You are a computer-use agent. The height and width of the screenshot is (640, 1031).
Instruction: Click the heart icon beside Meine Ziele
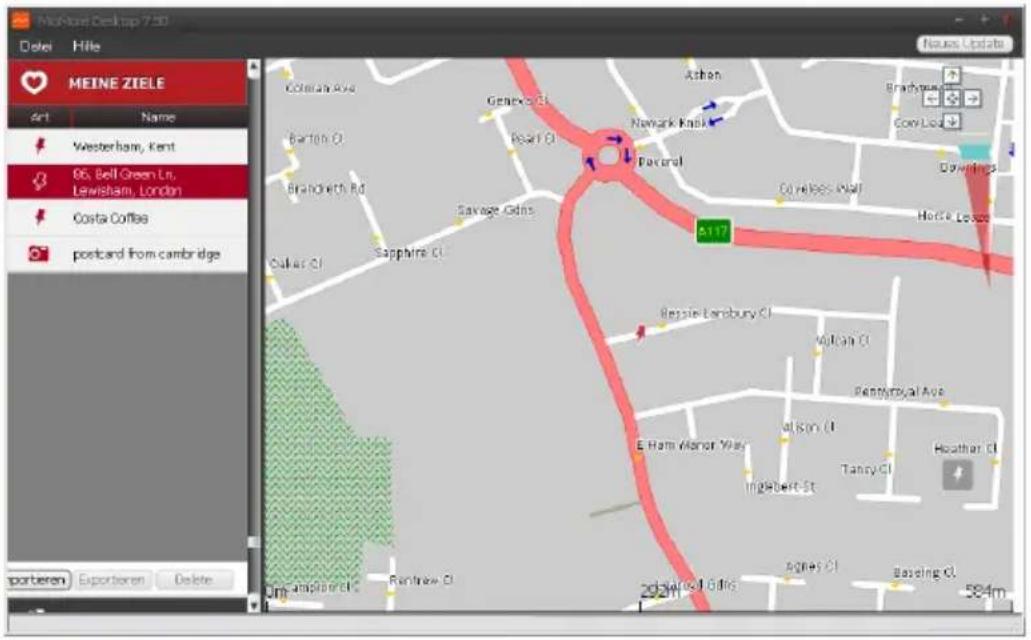[x=34, y=83]
